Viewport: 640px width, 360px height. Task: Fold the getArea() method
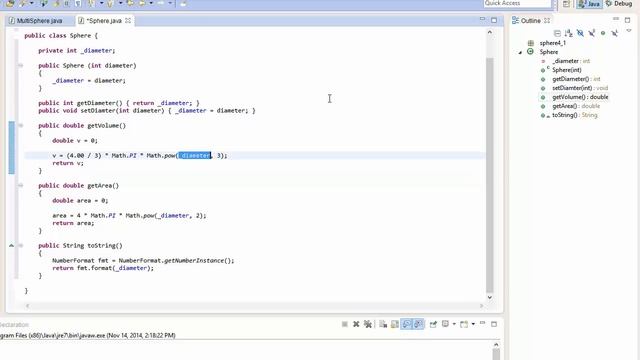coord(20,185)
